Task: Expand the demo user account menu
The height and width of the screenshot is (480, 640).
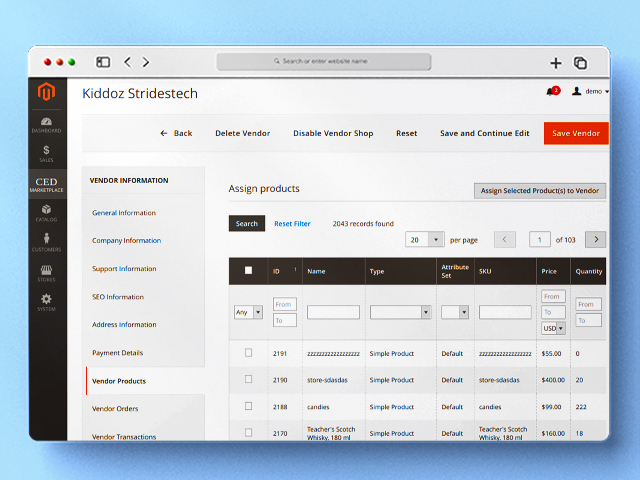Action: pos(590,91)
